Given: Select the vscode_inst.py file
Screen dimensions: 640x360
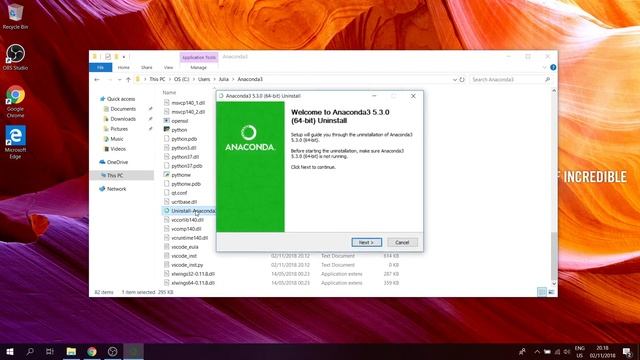Looking at the screenshot, I should click(187, 265).
